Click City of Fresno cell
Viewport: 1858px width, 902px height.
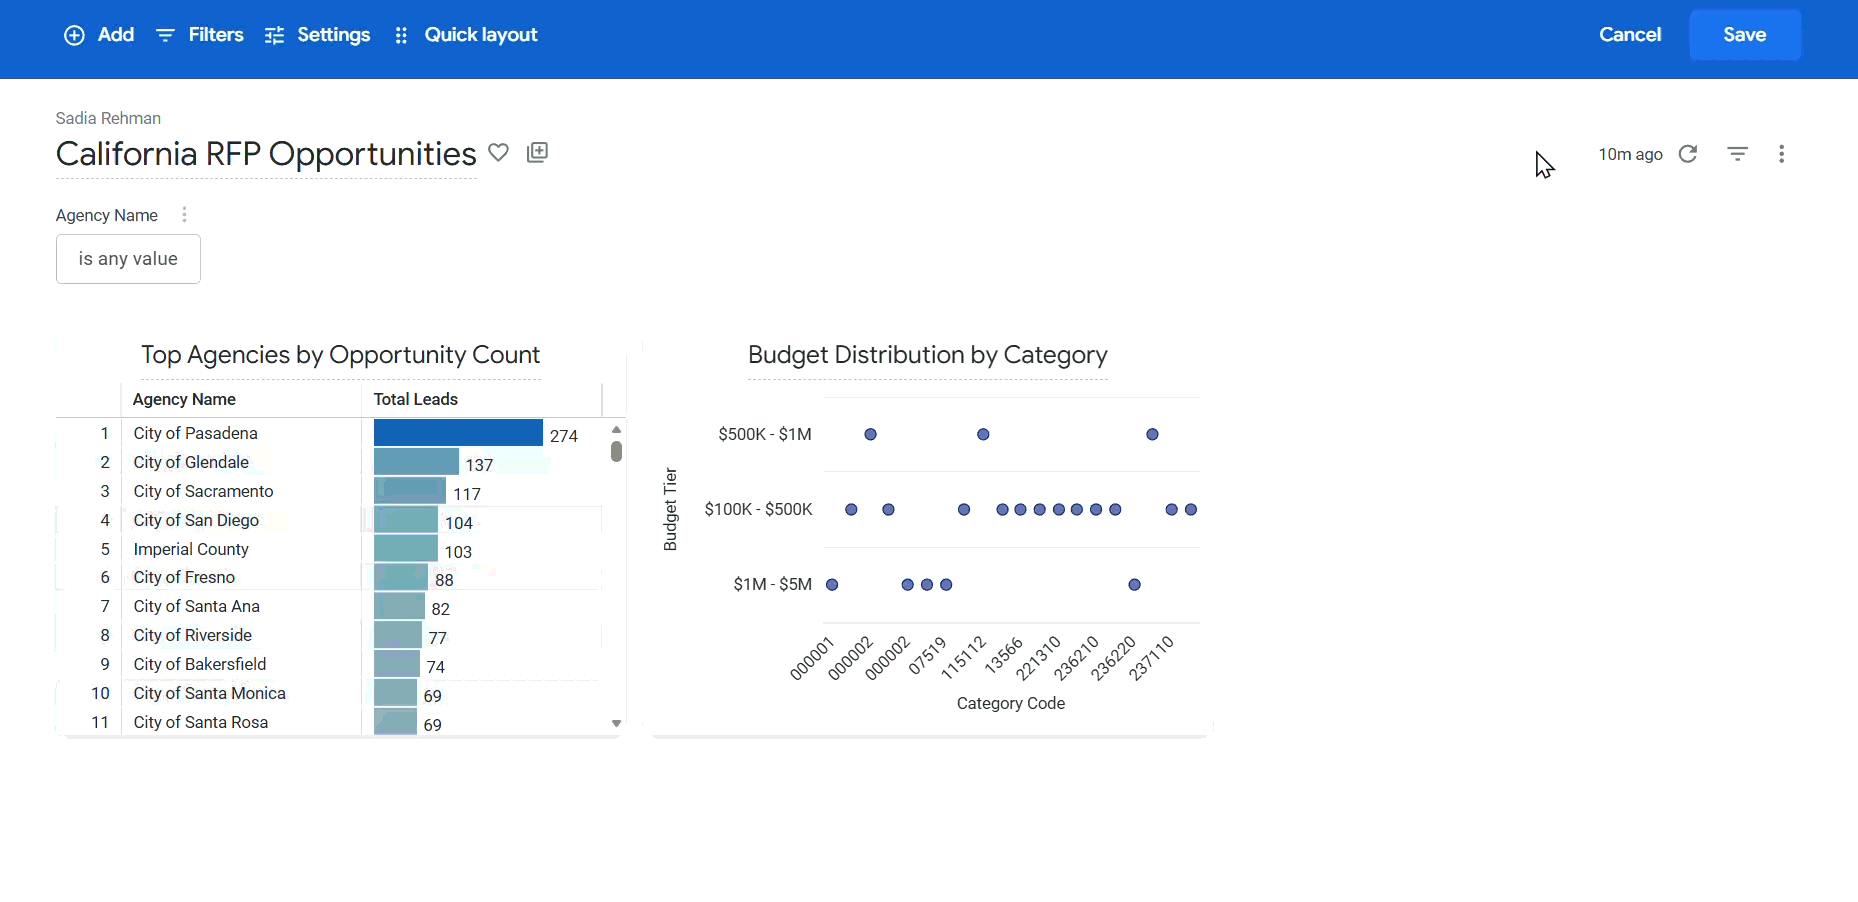click(x=184, y=577)
